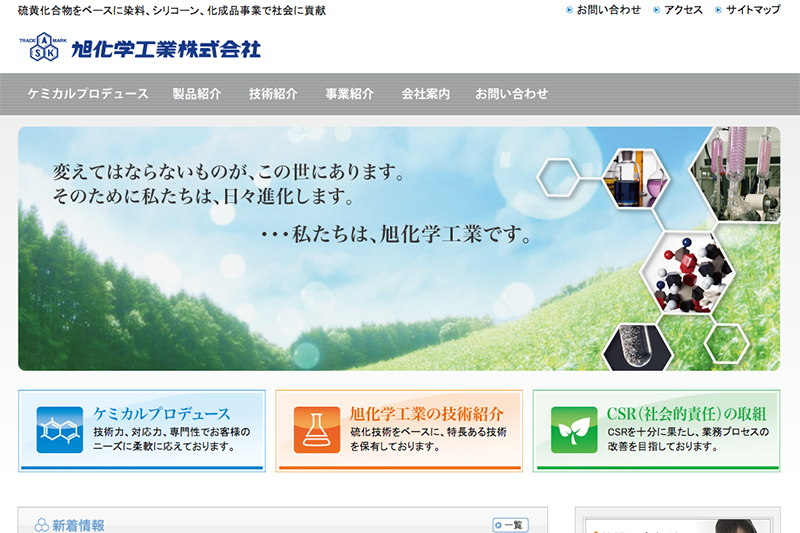Screen dimensions: 800x533
Task: Click the ケミカルプロデュース banner title text
Action: click(x=162, y=414)
